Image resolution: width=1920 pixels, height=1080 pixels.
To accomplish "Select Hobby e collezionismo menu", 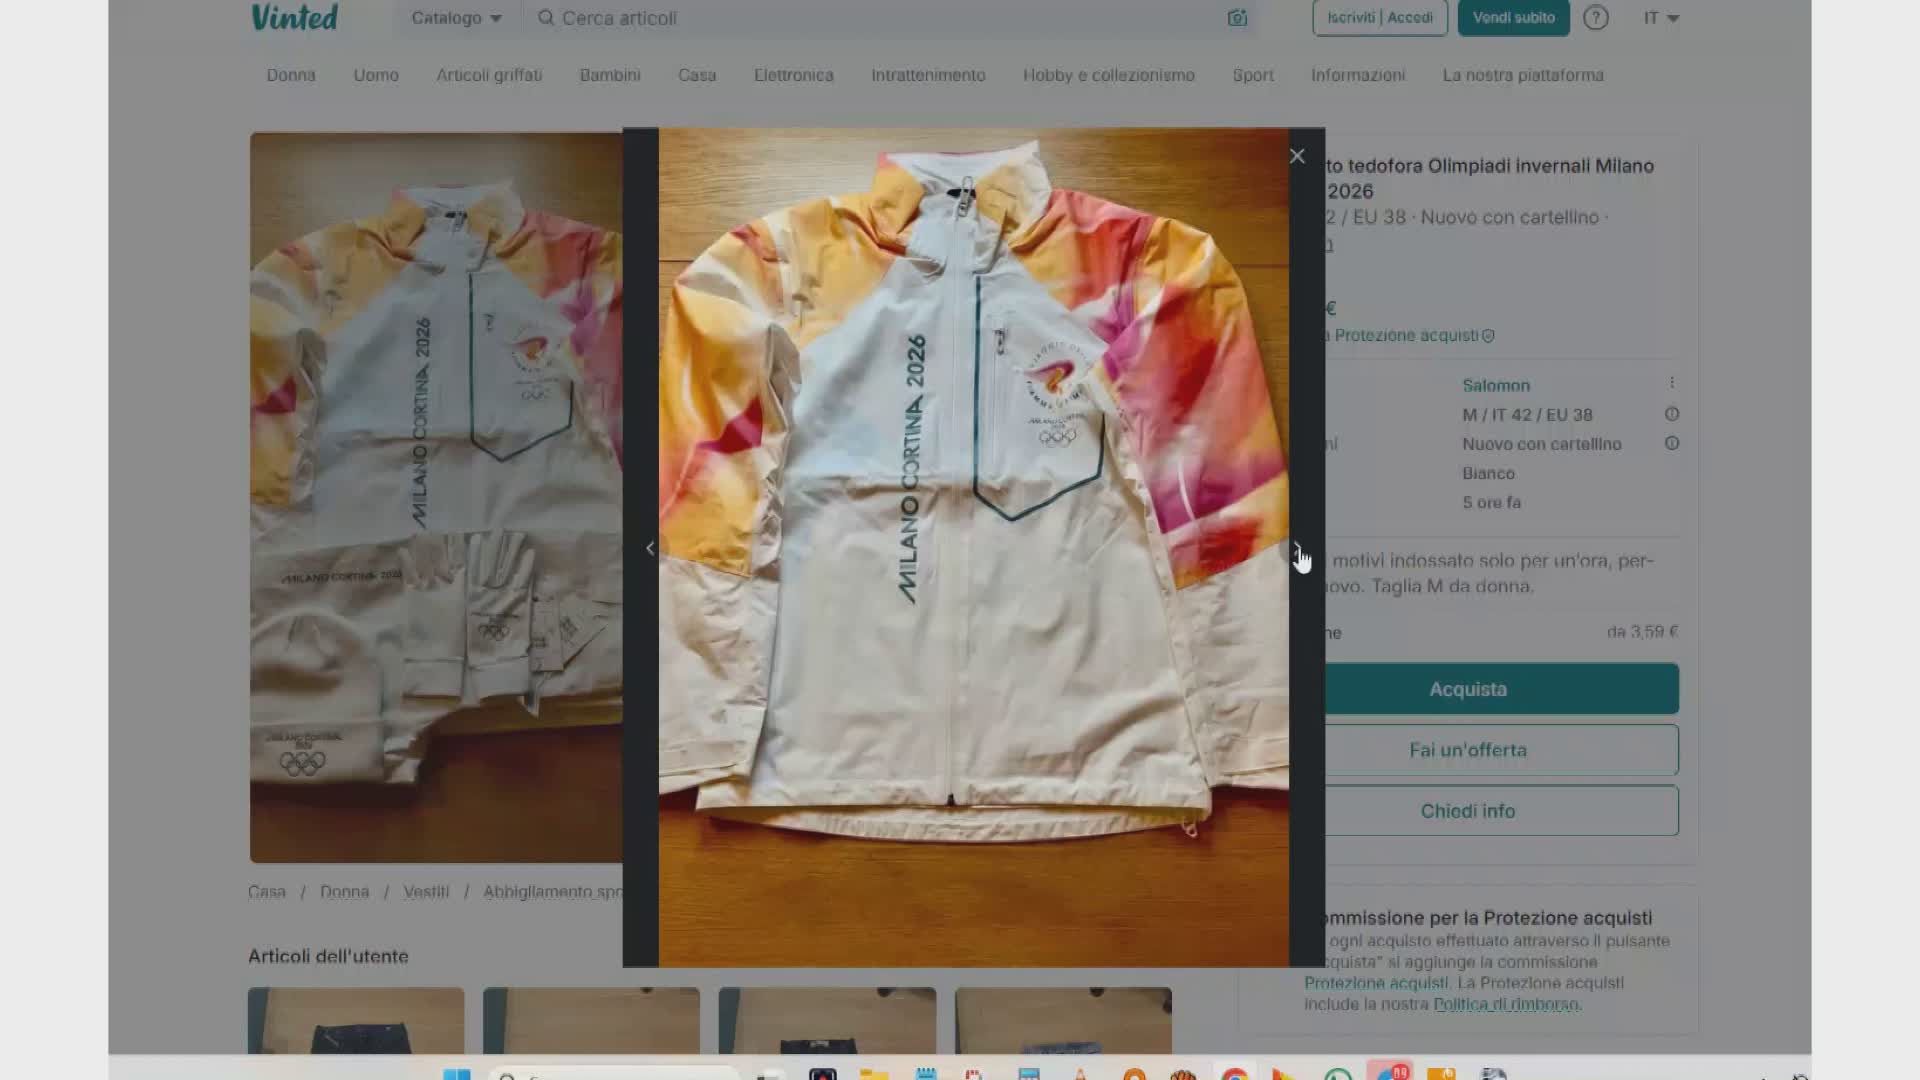I will 1108,75.
